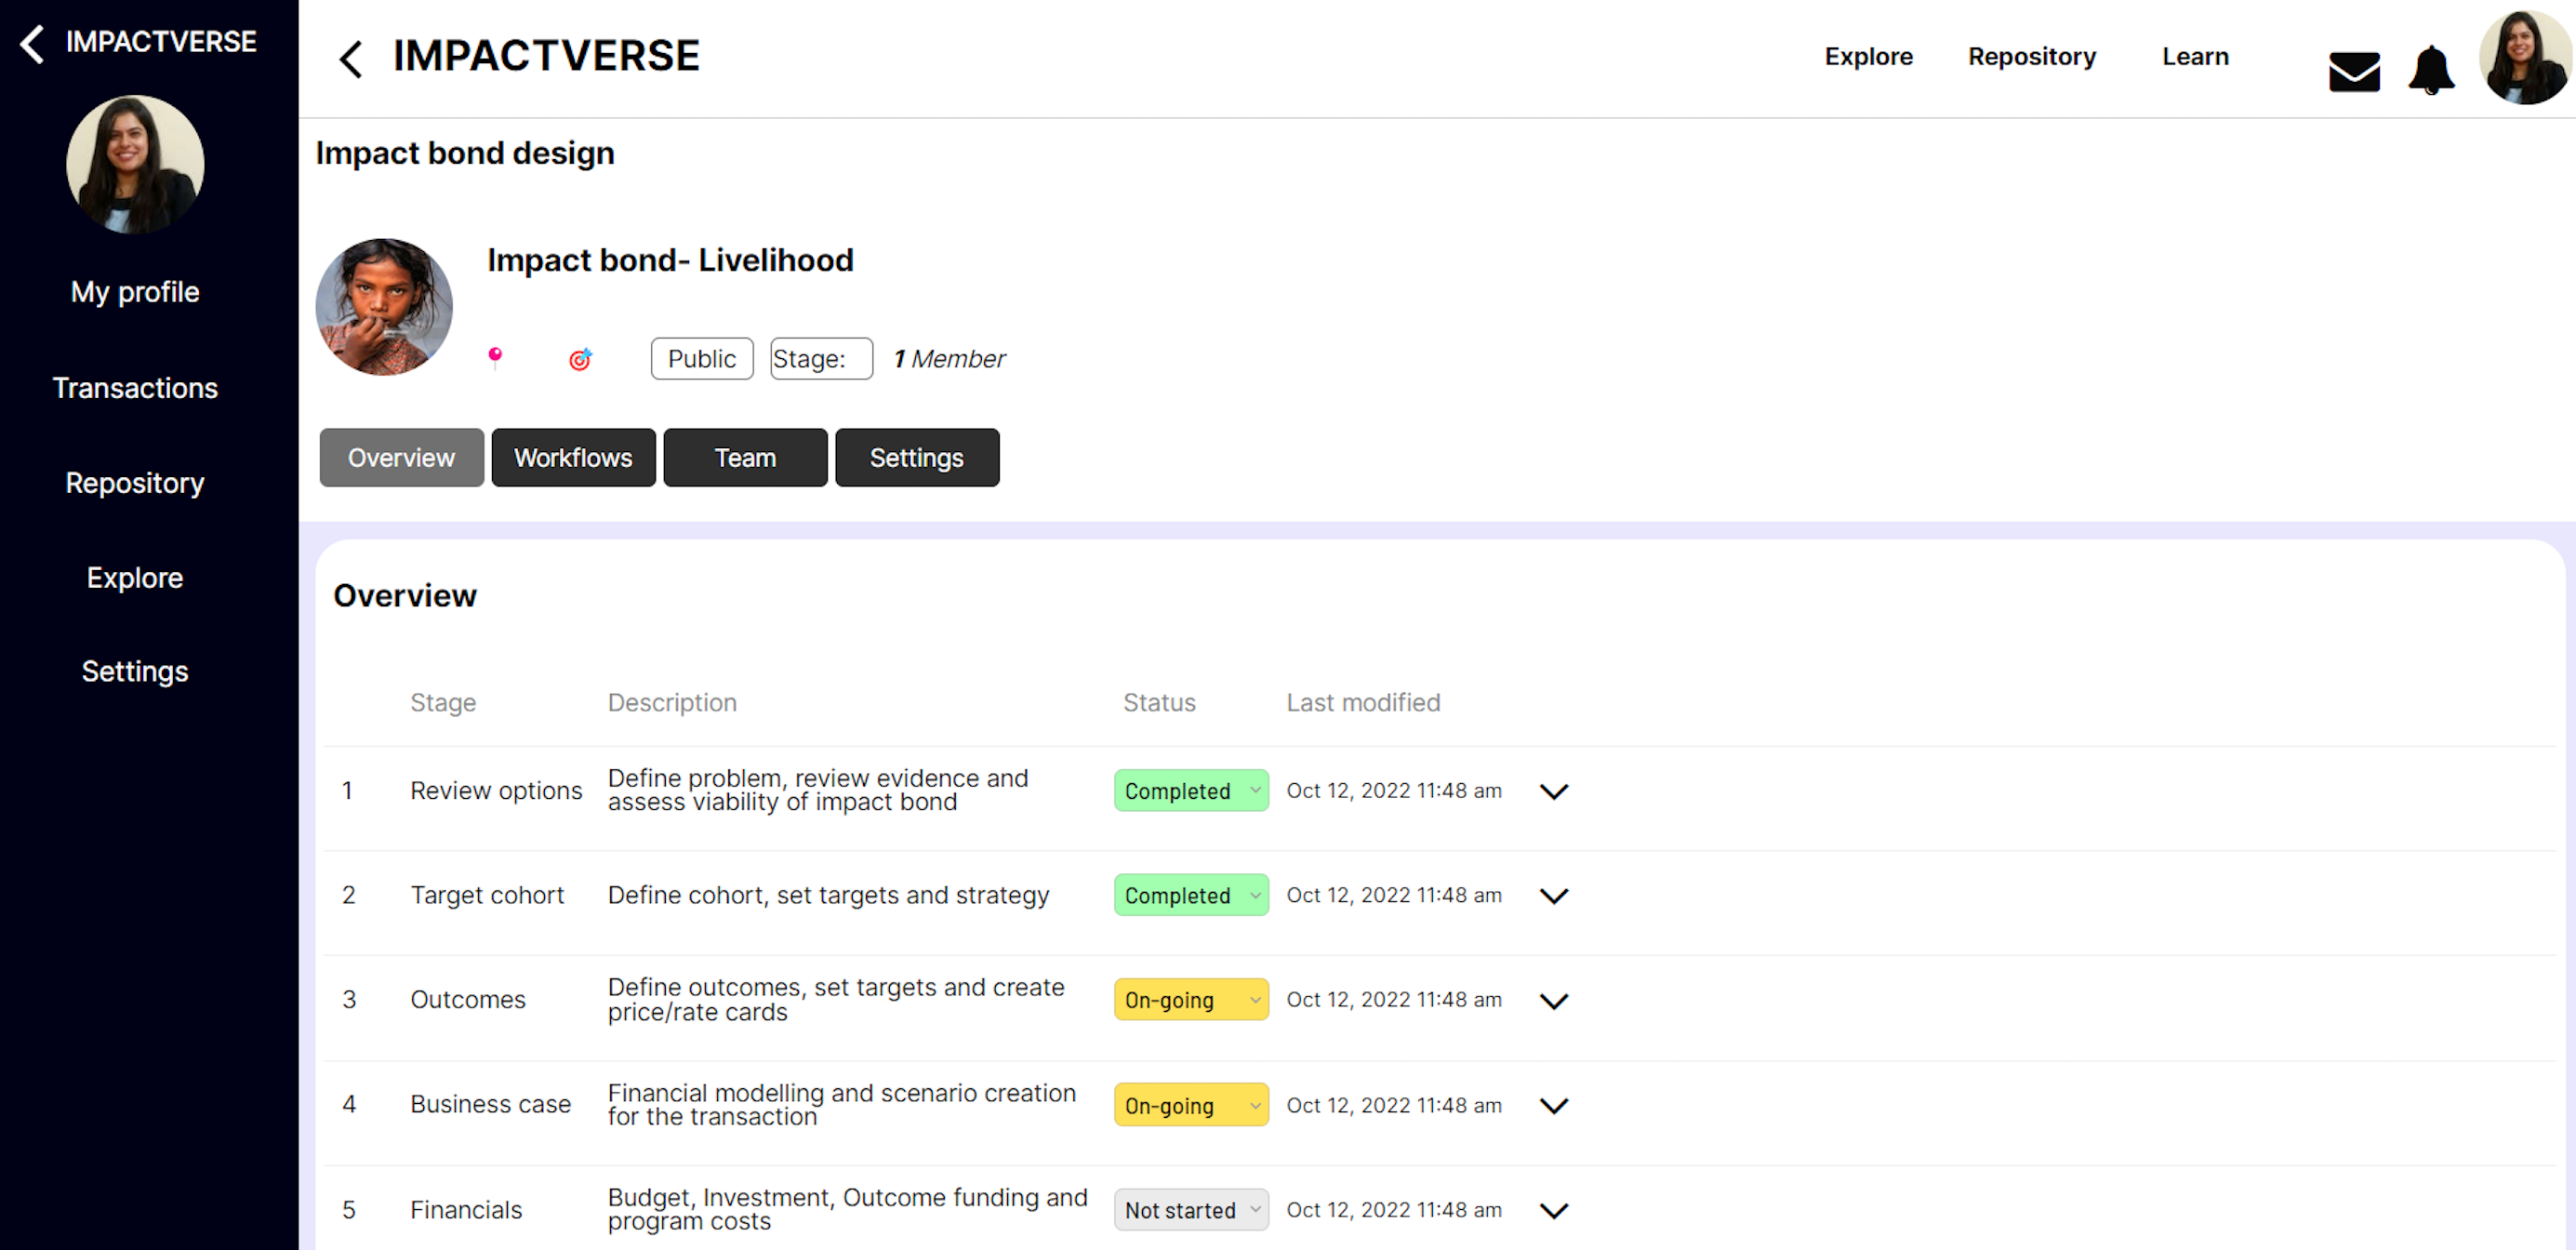Click the Impact bond design heading
This screenshot has height=1250, width=2576.
[465, 154]
